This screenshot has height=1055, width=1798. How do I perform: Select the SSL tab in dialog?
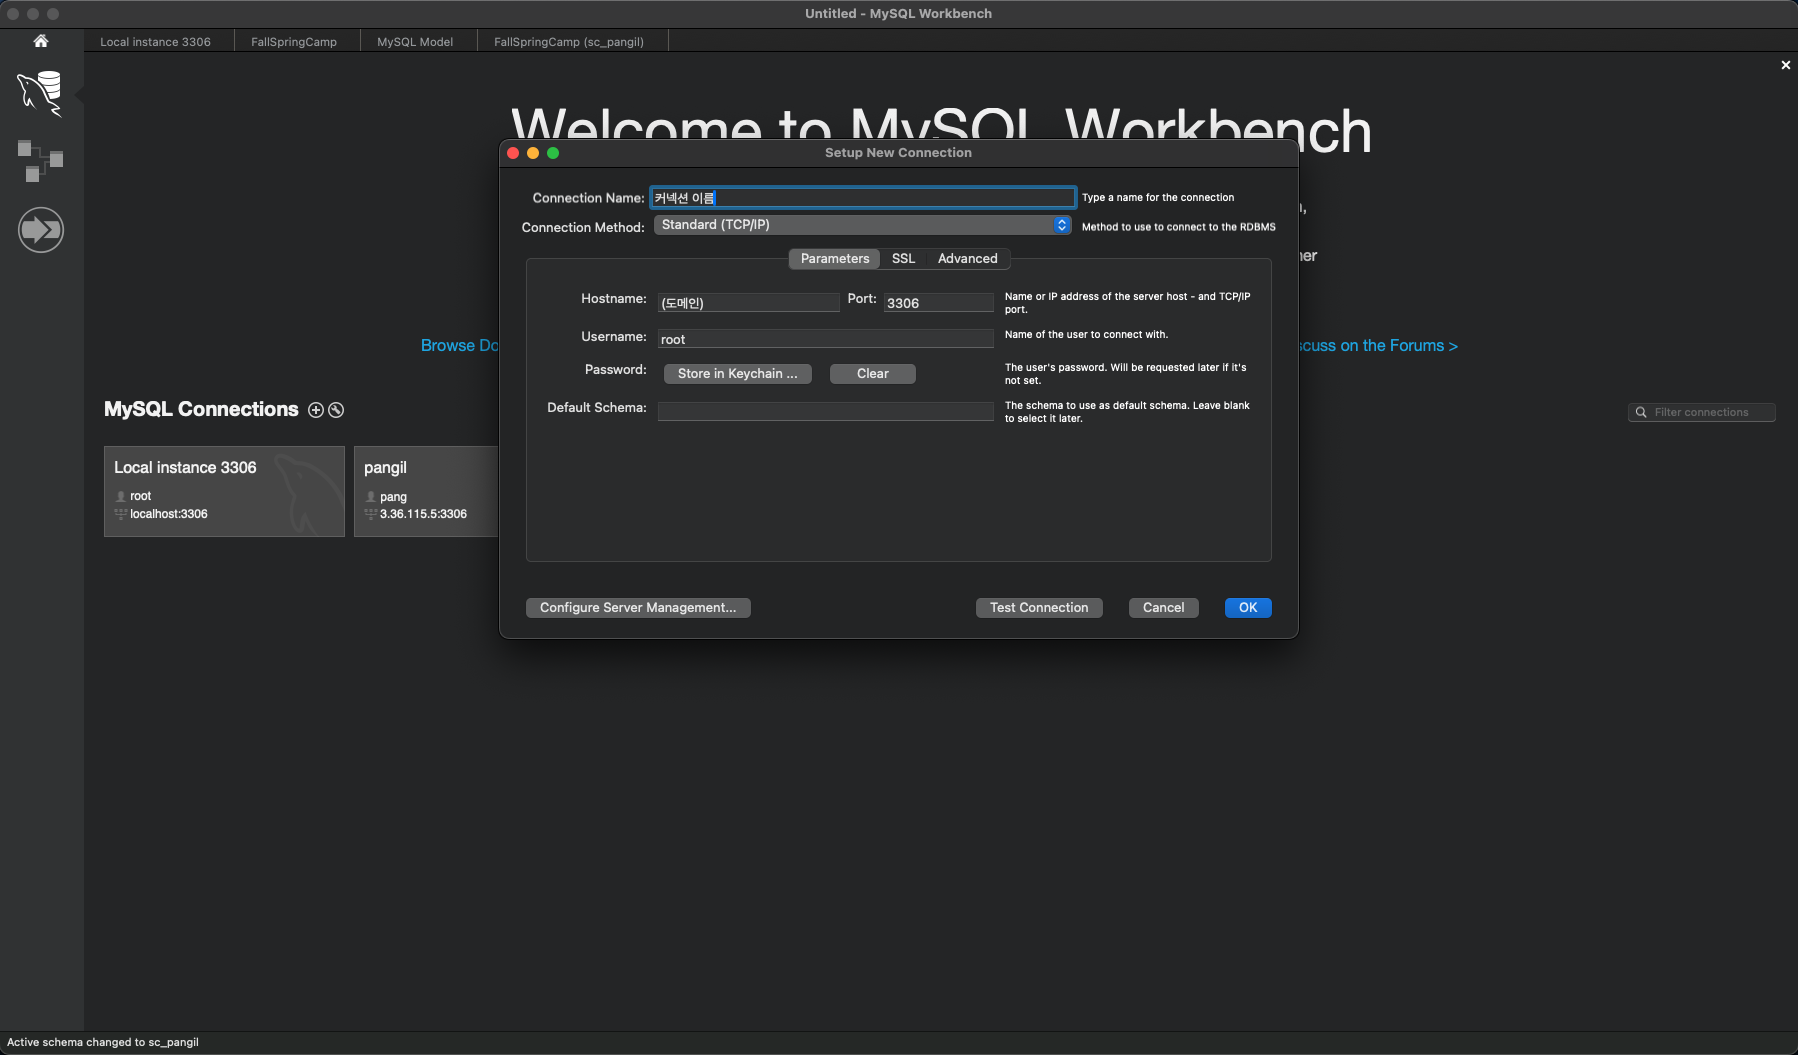pos(904,259)
